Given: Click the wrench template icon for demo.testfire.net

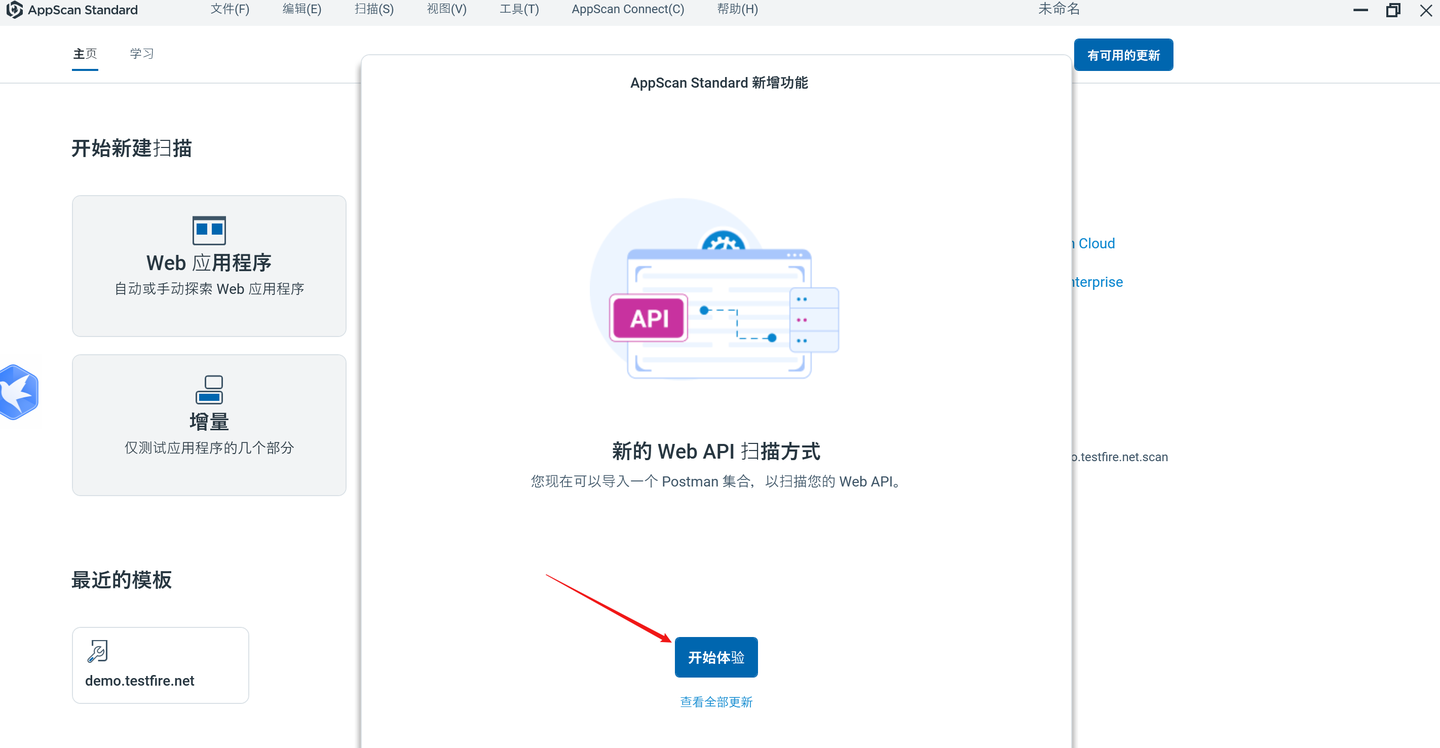Looking at the screenshot, I should click(x=97, y=652).
